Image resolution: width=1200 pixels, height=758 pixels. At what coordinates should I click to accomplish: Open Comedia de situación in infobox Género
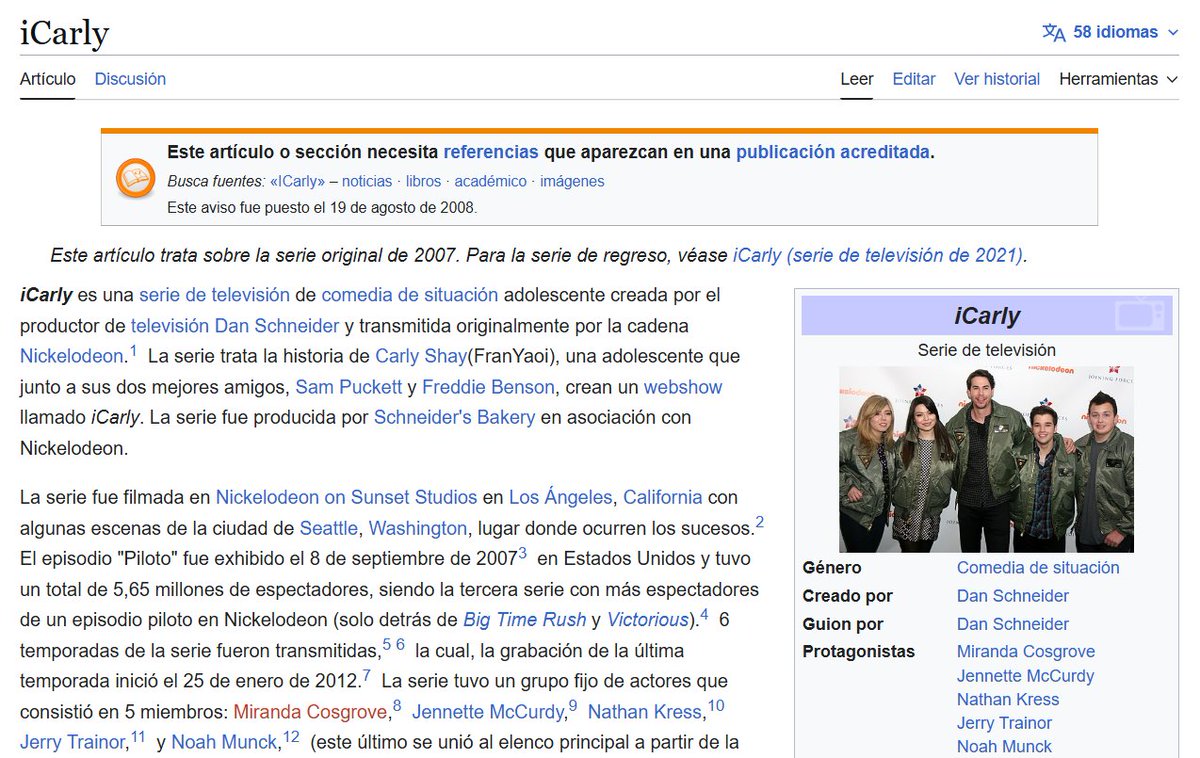pyautogui.click(x=1038, y=568)
